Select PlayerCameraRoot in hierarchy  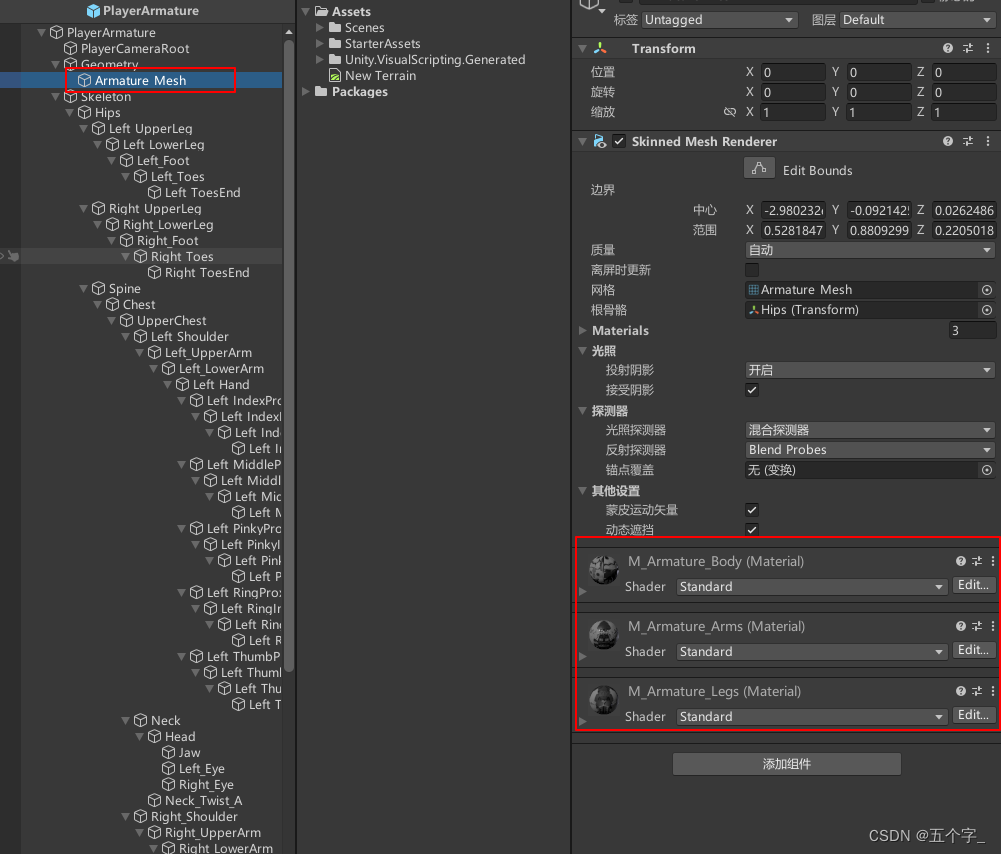point(135,49)
